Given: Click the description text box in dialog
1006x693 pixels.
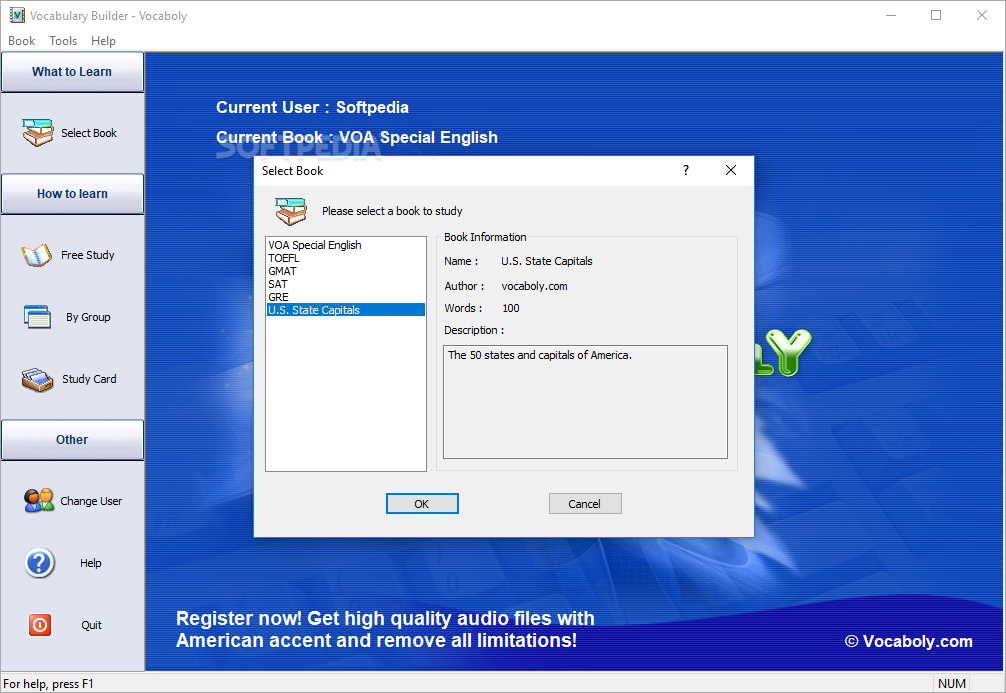Looking at the screenshot, I should coord(585,402).
